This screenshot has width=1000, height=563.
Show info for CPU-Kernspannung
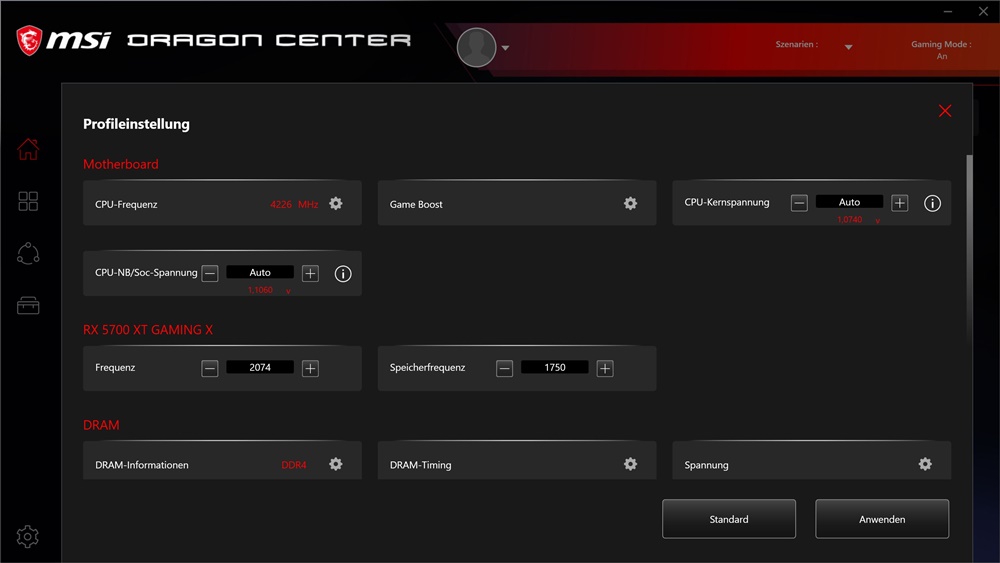point(932,204)
